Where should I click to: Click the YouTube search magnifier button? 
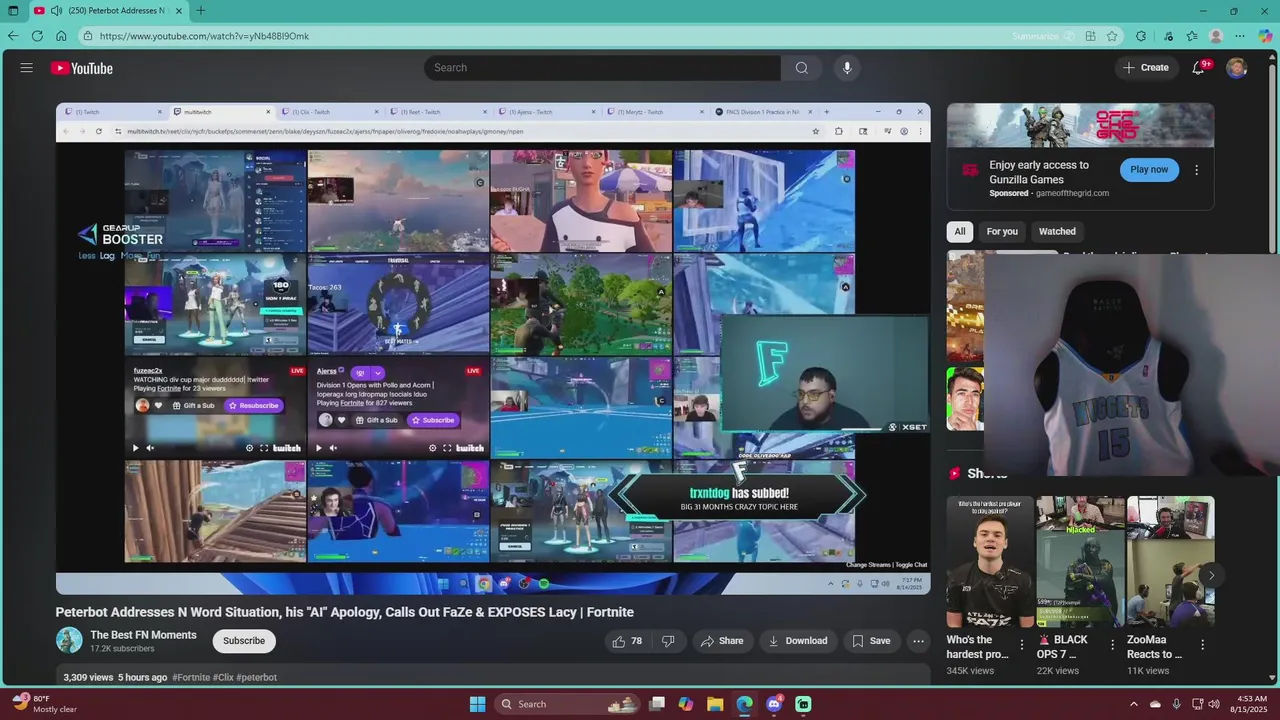(x=801, y=68)
